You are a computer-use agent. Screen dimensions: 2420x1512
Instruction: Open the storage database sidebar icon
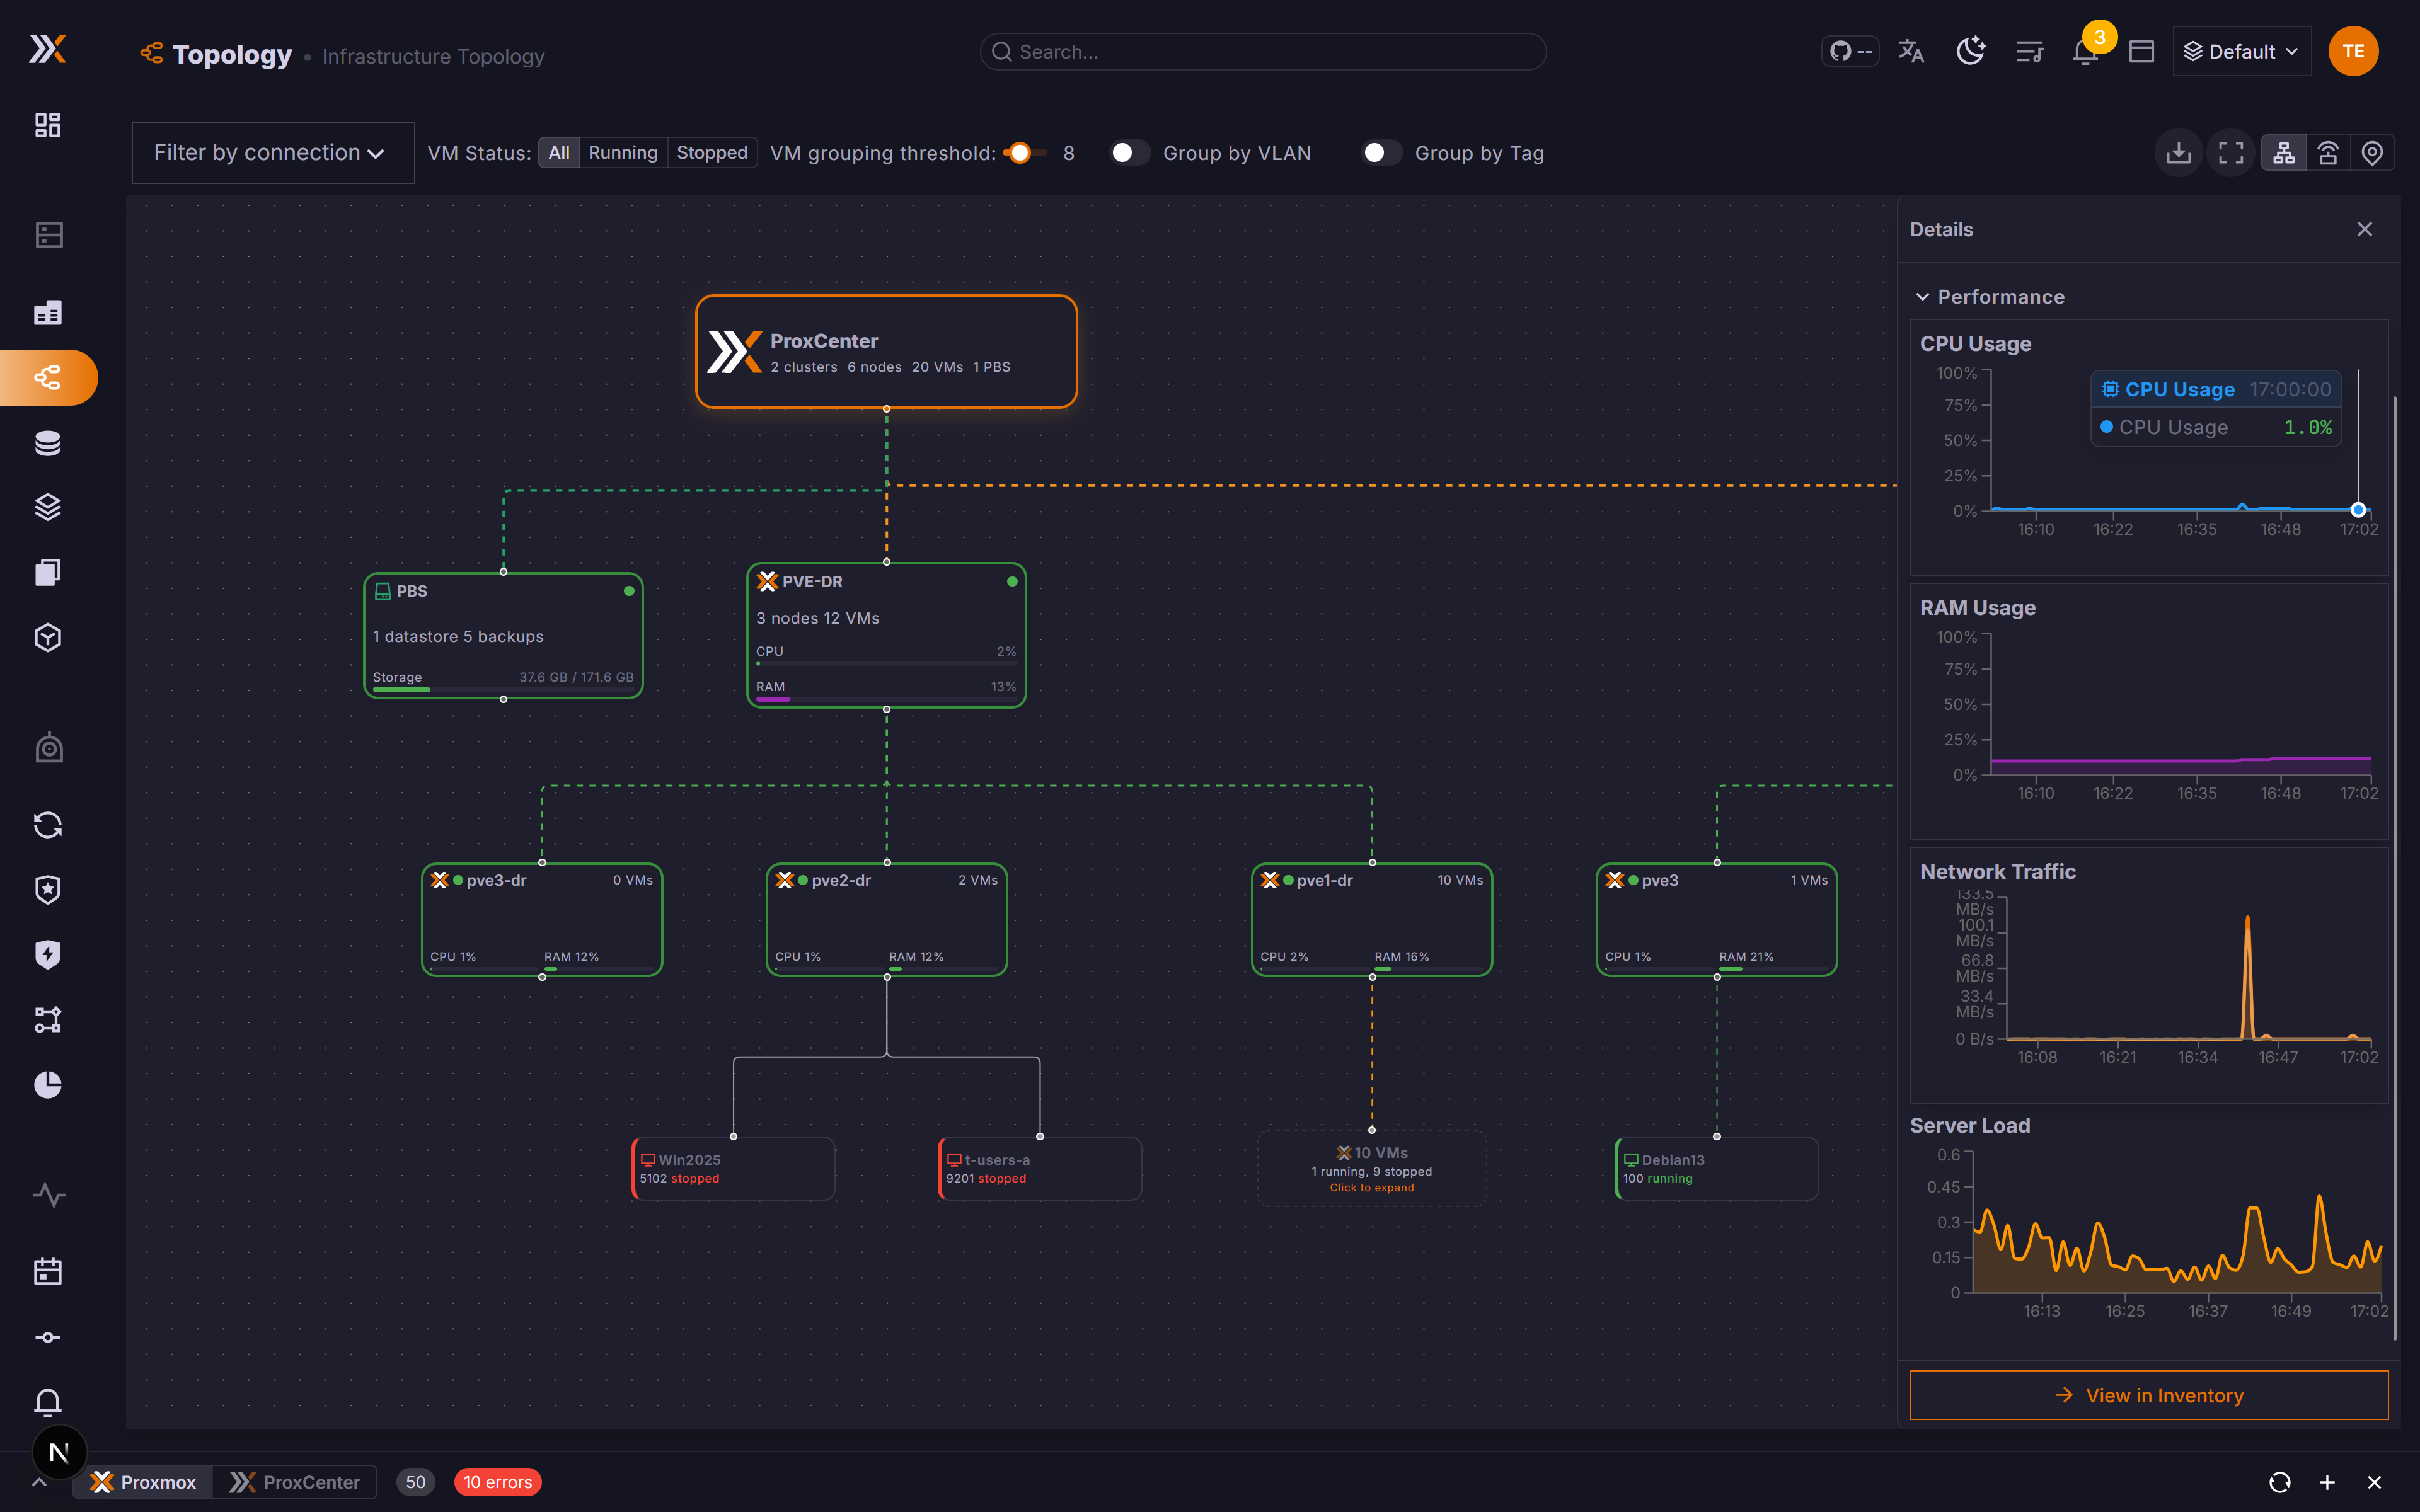pyautogui.click(x=48, y=443)
